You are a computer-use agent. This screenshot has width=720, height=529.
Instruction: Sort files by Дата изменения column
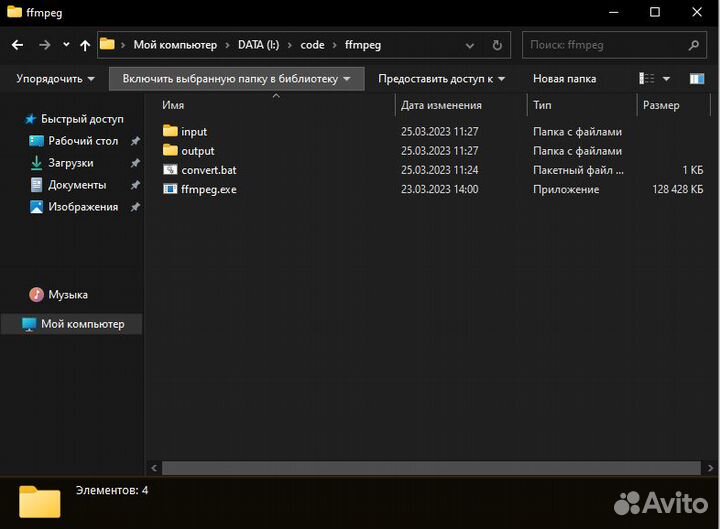tap(441, 105)
